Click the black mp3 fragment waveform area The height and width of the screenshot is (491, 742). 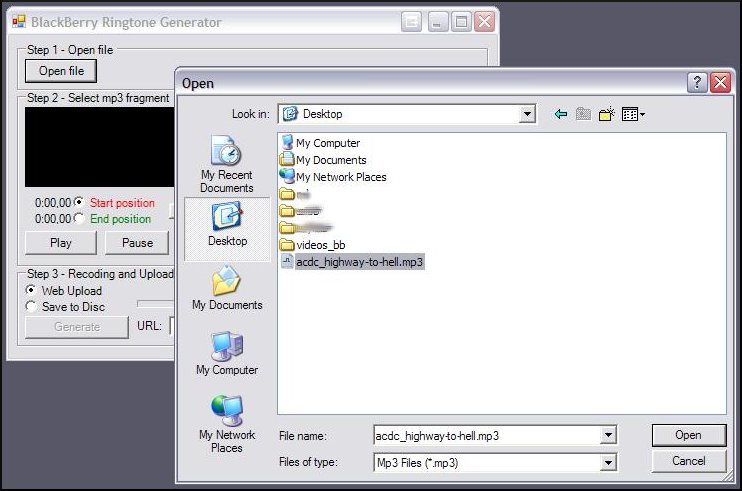99,147
